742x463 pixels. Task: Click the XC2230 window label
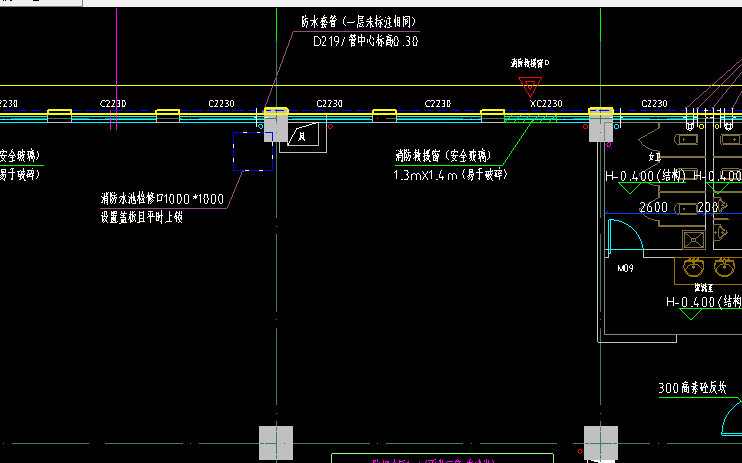click(x=546, y=103)
